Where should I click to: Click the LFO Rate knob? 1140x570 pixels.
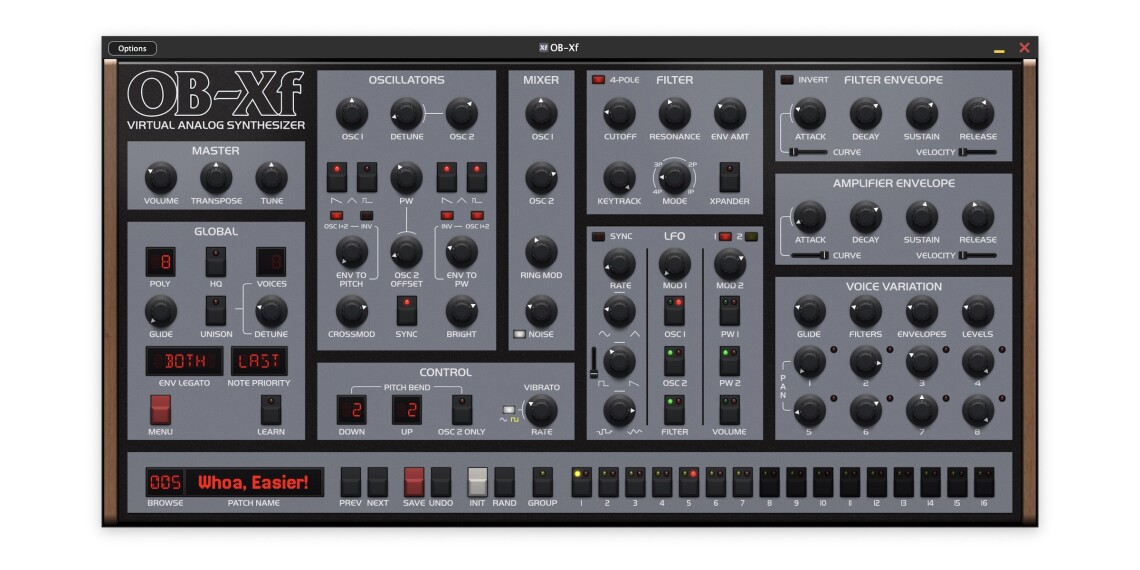coord(619,263)
